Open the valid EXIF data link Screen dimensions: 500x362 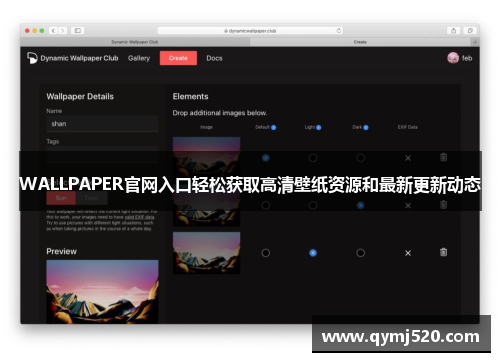139,217
